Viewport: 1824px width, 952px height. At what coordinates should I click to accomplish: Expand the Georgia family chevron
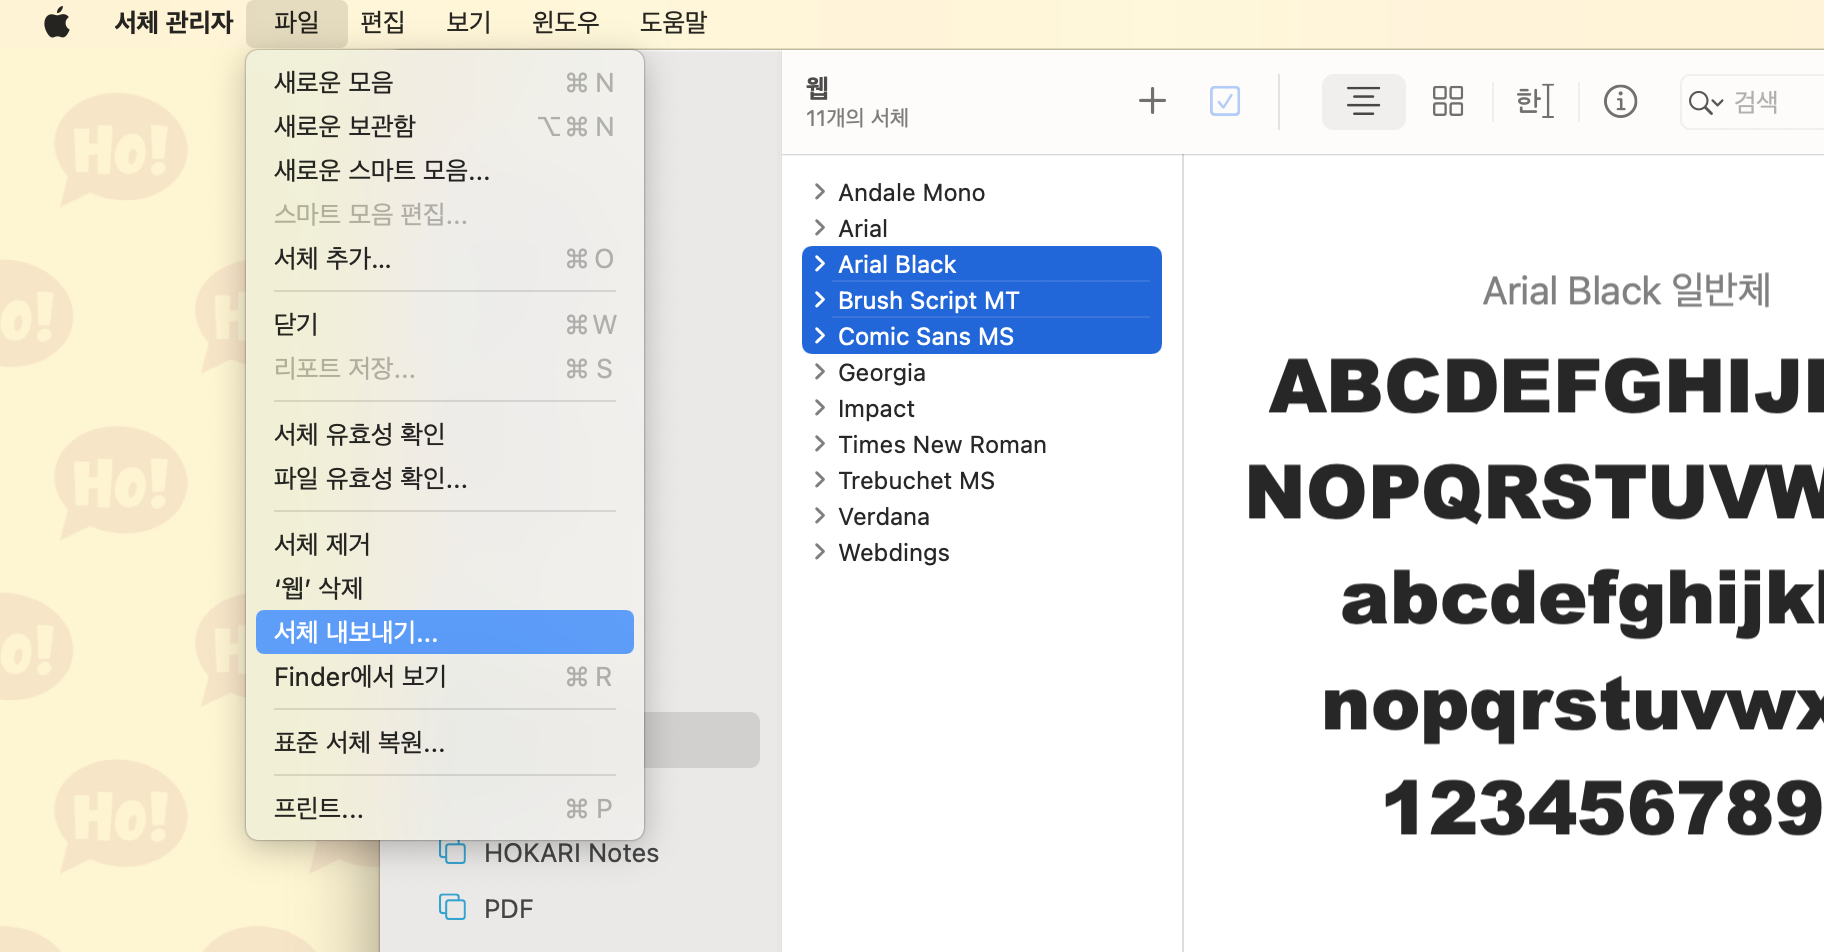[820, 372]
